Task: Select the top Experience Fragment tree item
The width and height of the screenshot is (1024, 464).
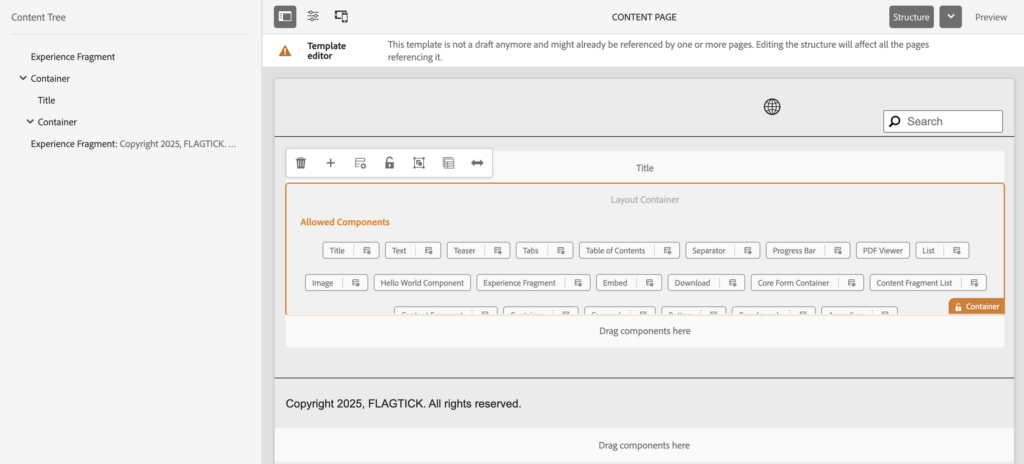Action: coord(73,57)
